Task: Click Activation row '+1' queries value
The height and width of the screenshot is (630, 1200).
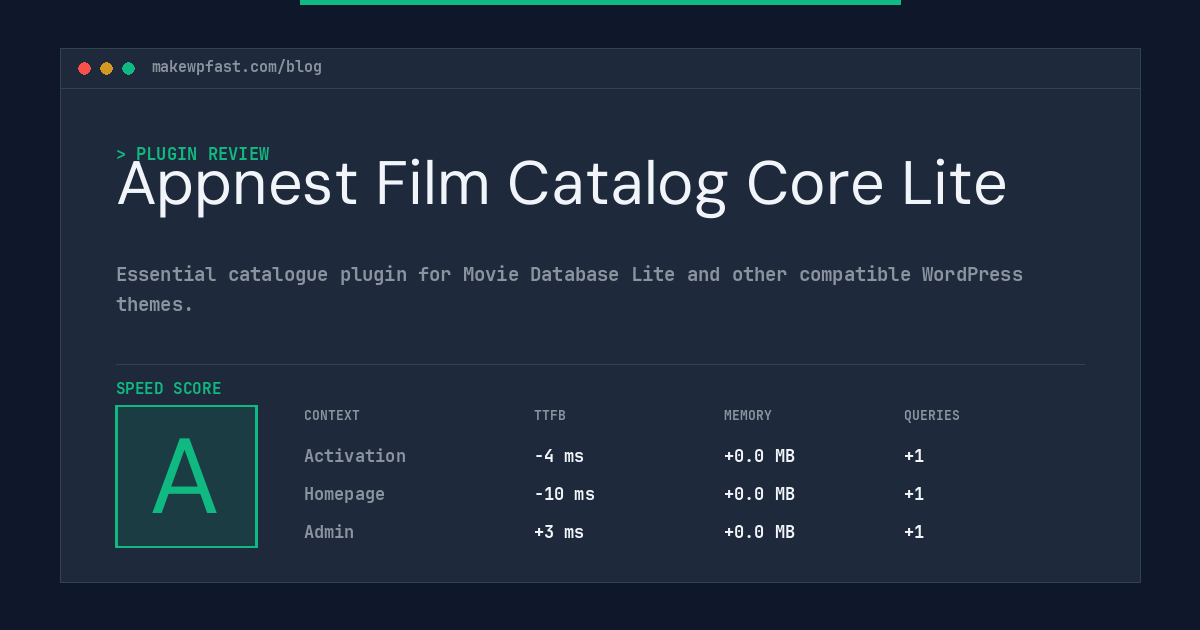Action: 914,456
